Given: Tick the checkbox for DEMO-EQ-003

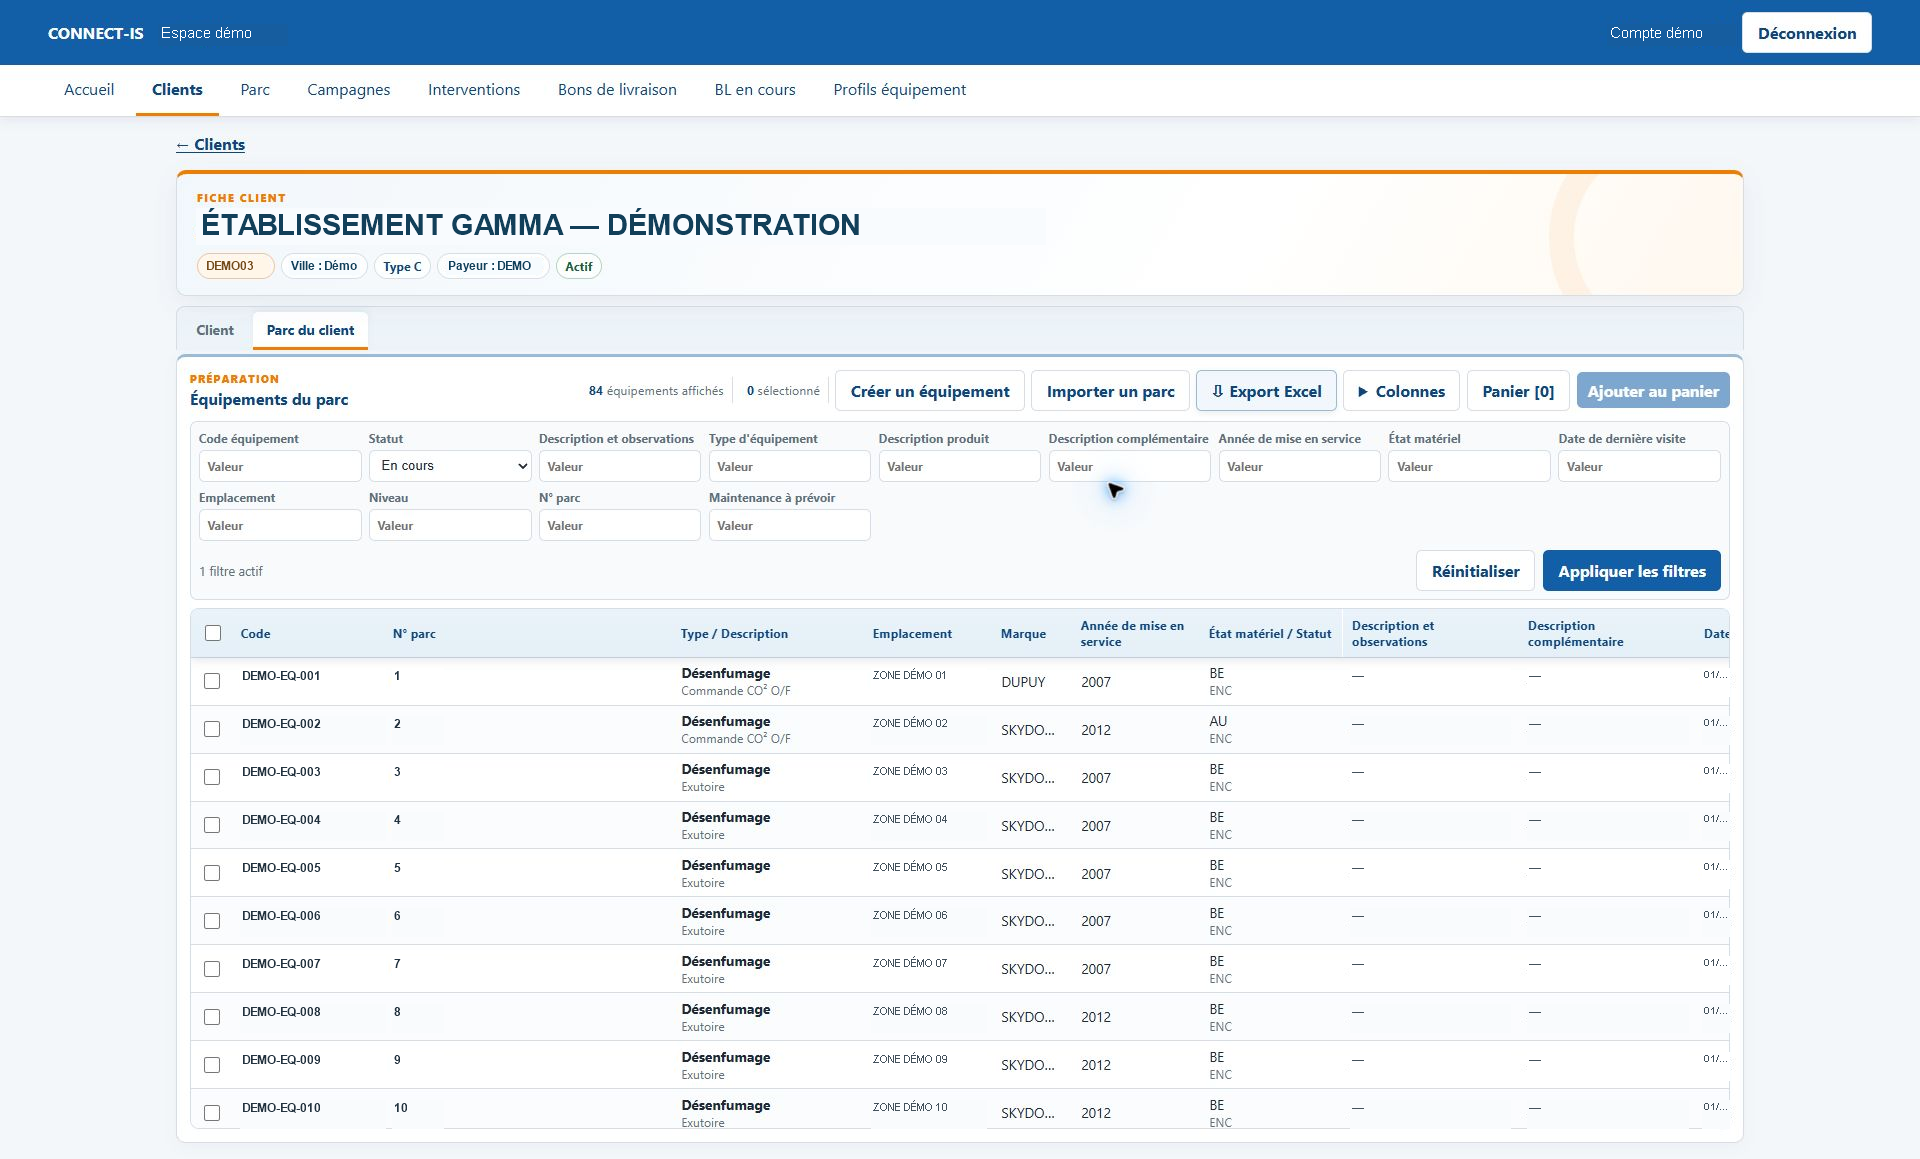Looking at the screenshot, I should (x=212, y=777).
